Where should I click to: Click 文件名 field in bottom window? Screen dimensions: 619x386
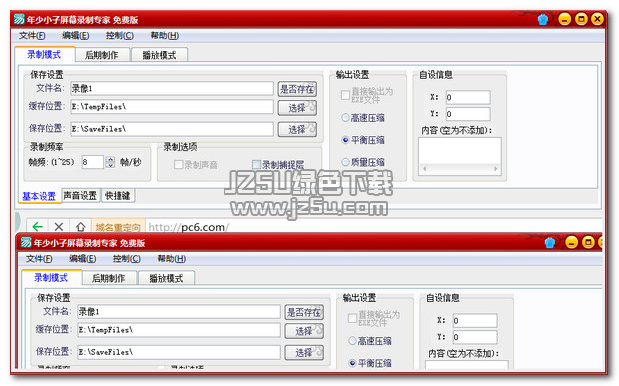click(x=179, y=311)
